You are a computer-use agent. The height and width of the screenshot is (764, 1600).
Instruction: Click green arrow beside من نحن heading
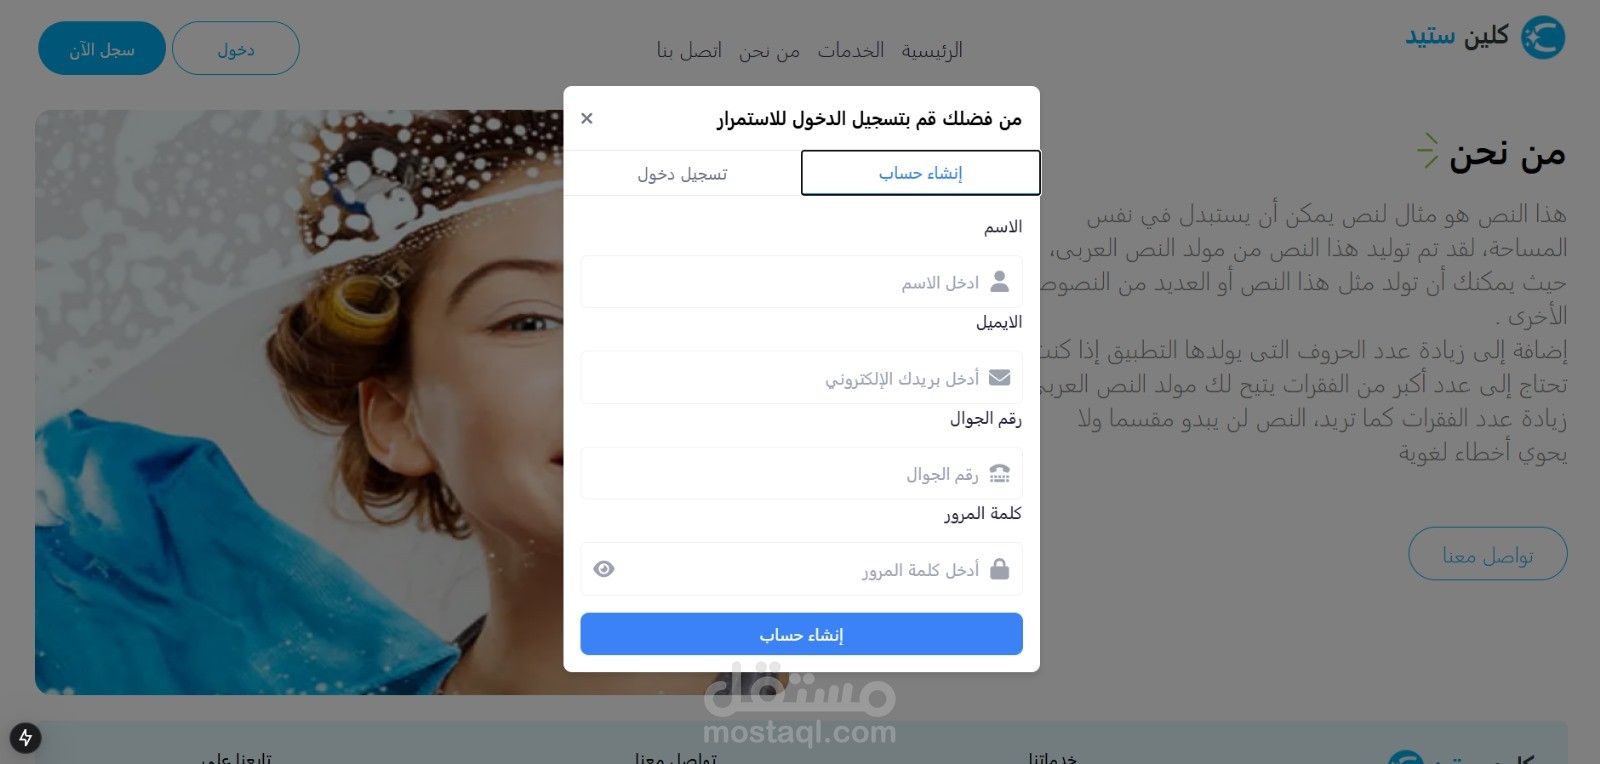point(1428,151)
